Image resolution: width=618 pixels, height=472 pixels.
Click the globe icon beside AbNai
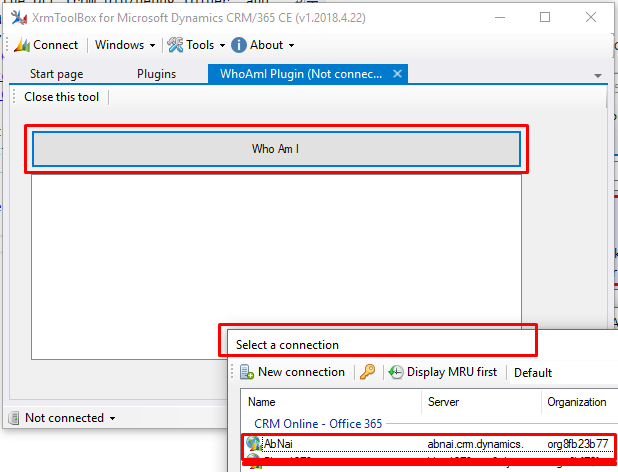tap(254, 444)
